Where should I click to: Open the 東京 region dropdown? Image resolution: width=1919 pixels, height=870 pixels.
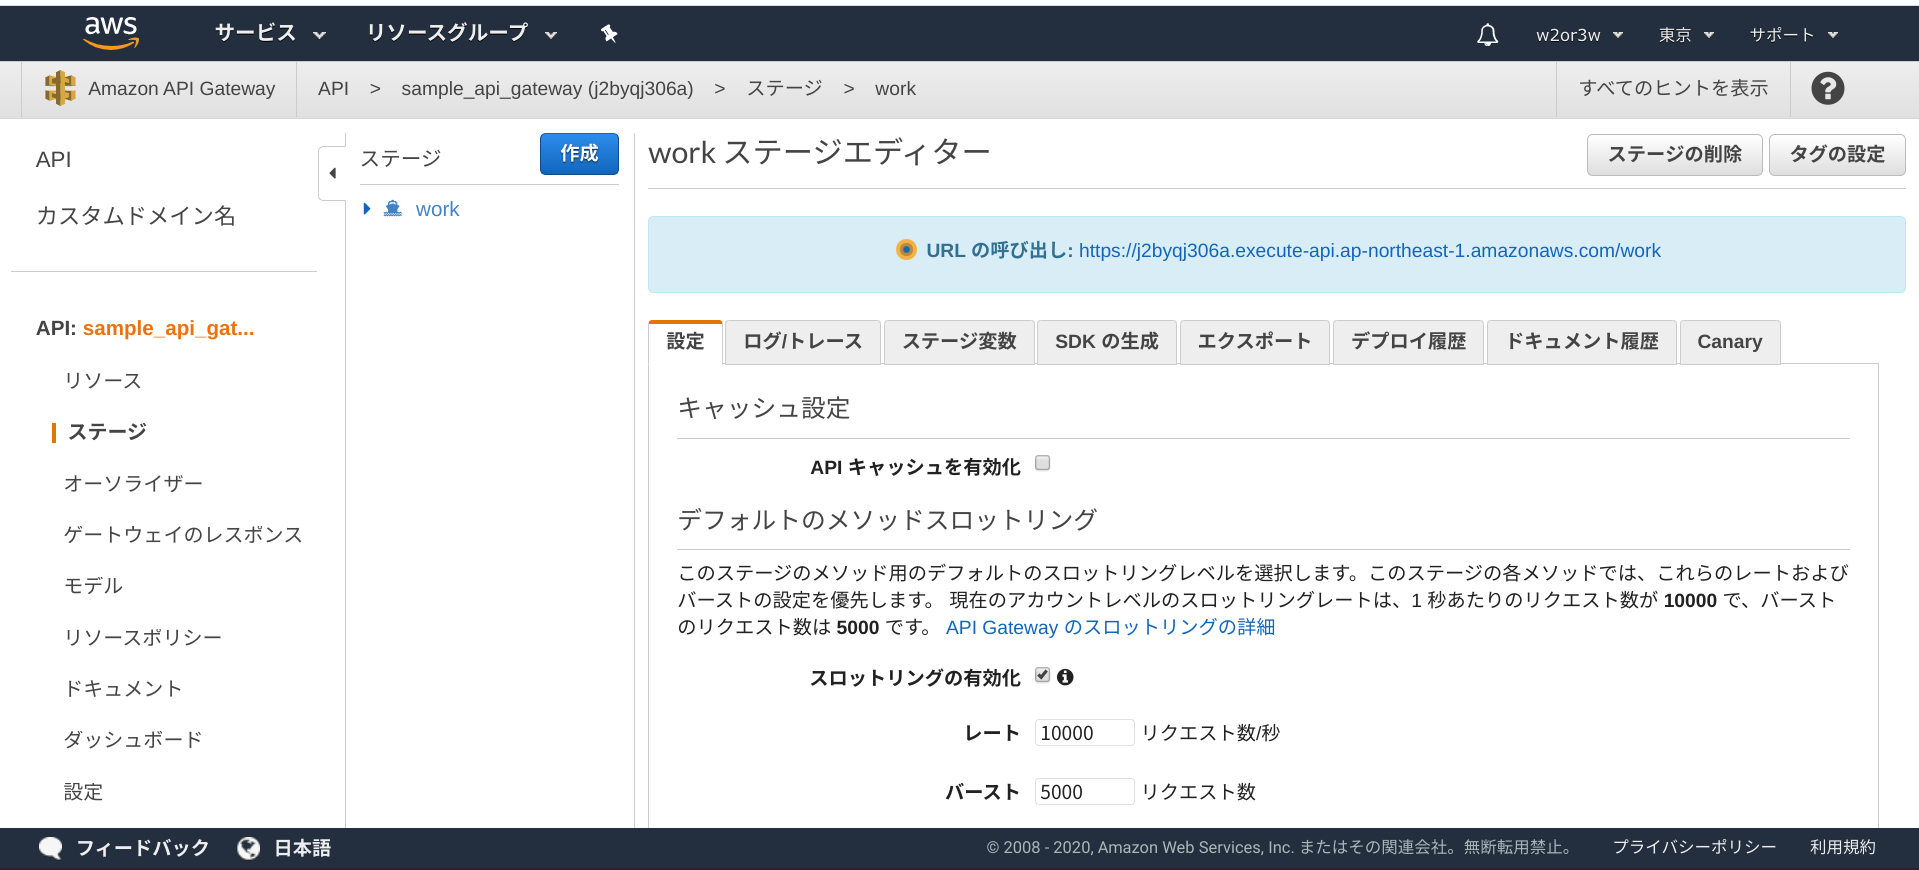tap(1686, 35)
